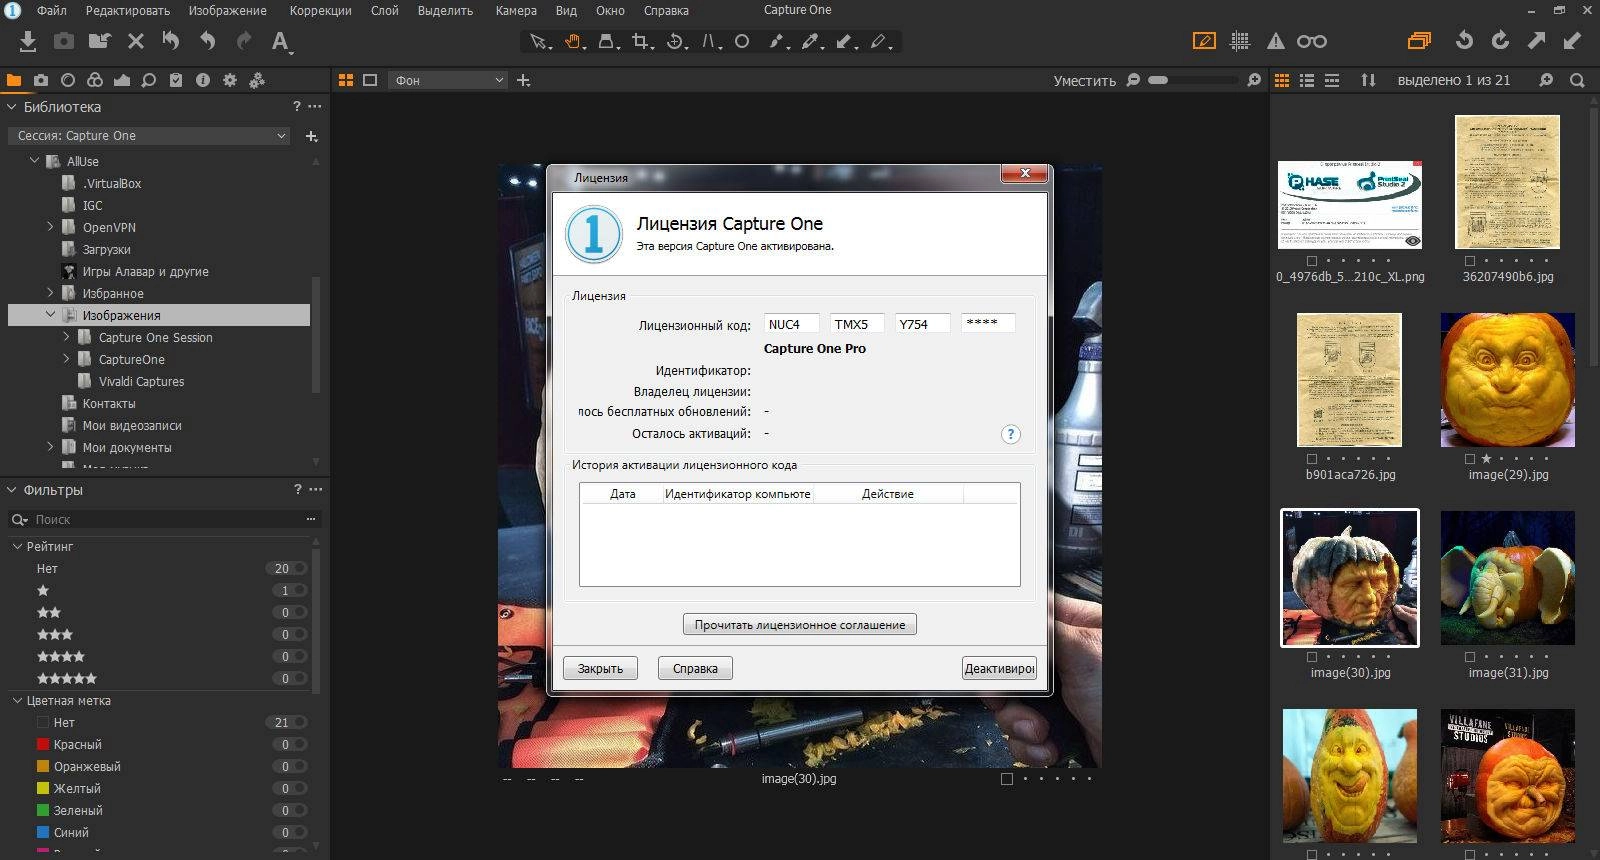The height and width of the screenshot is (860, 1600).
Task: Select the Crop tool icon
Action: tap(642, 41)
